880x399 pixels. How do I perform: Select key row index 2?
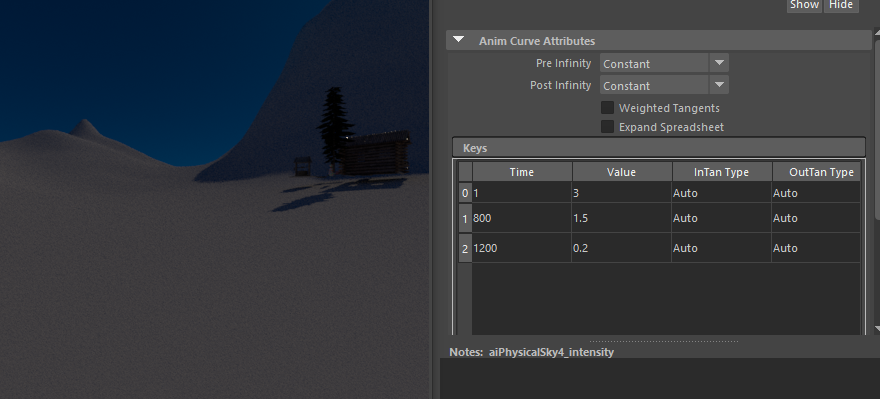[x=465, y=248]
